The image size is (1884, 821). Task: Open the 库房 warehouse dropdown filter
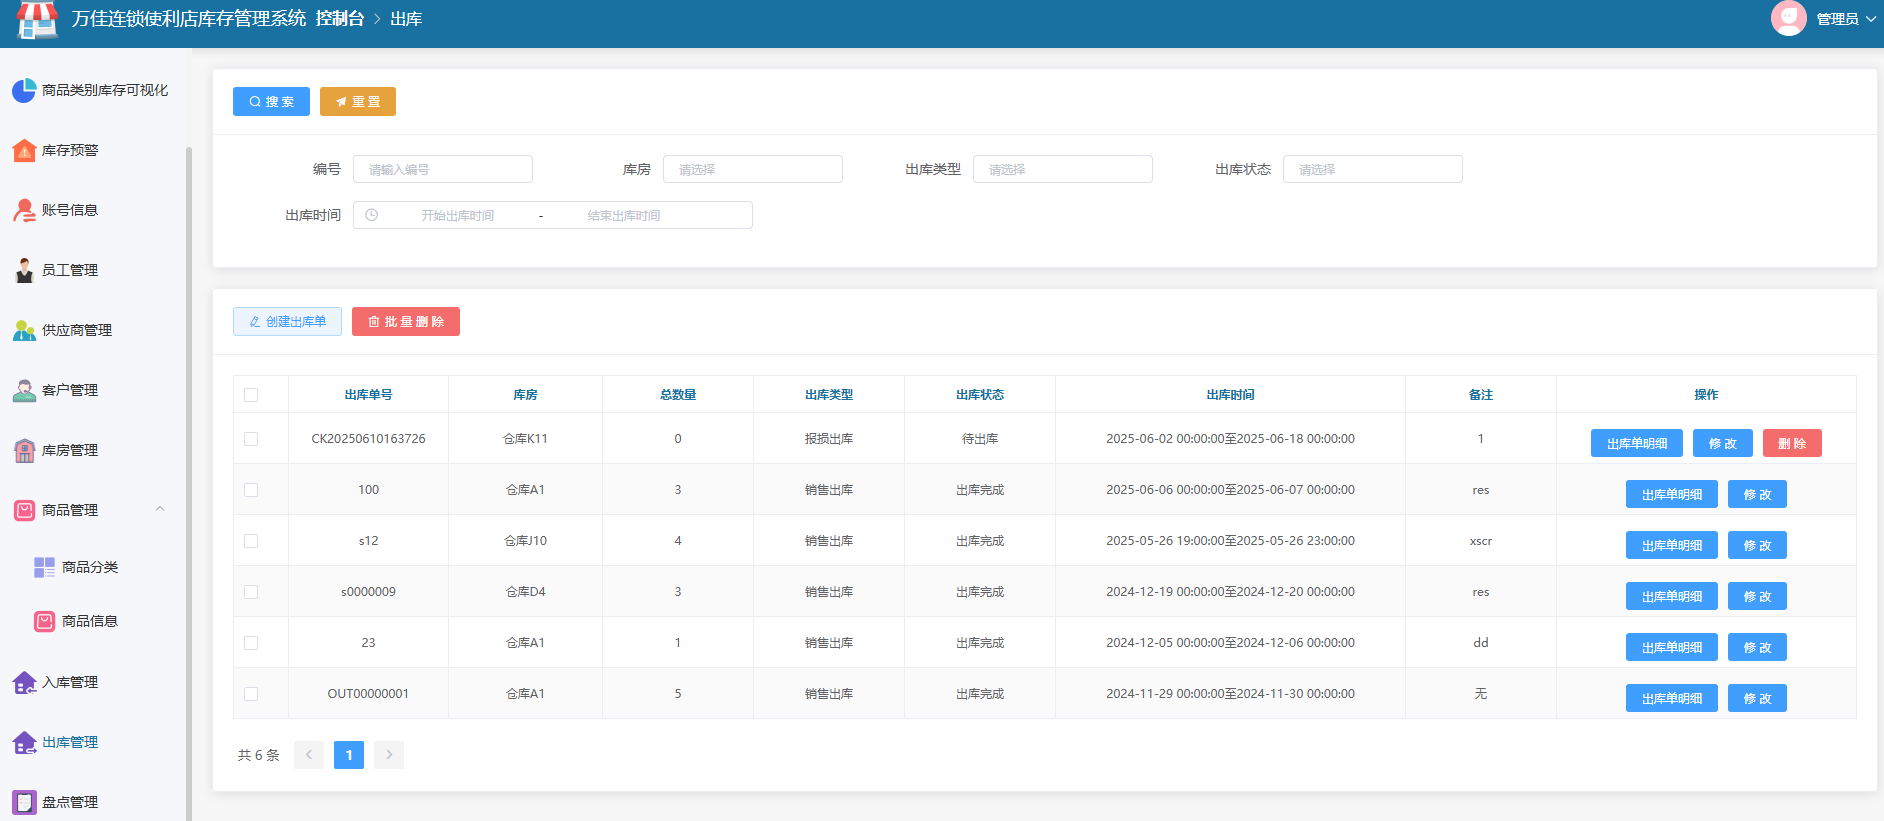(753, 169)
